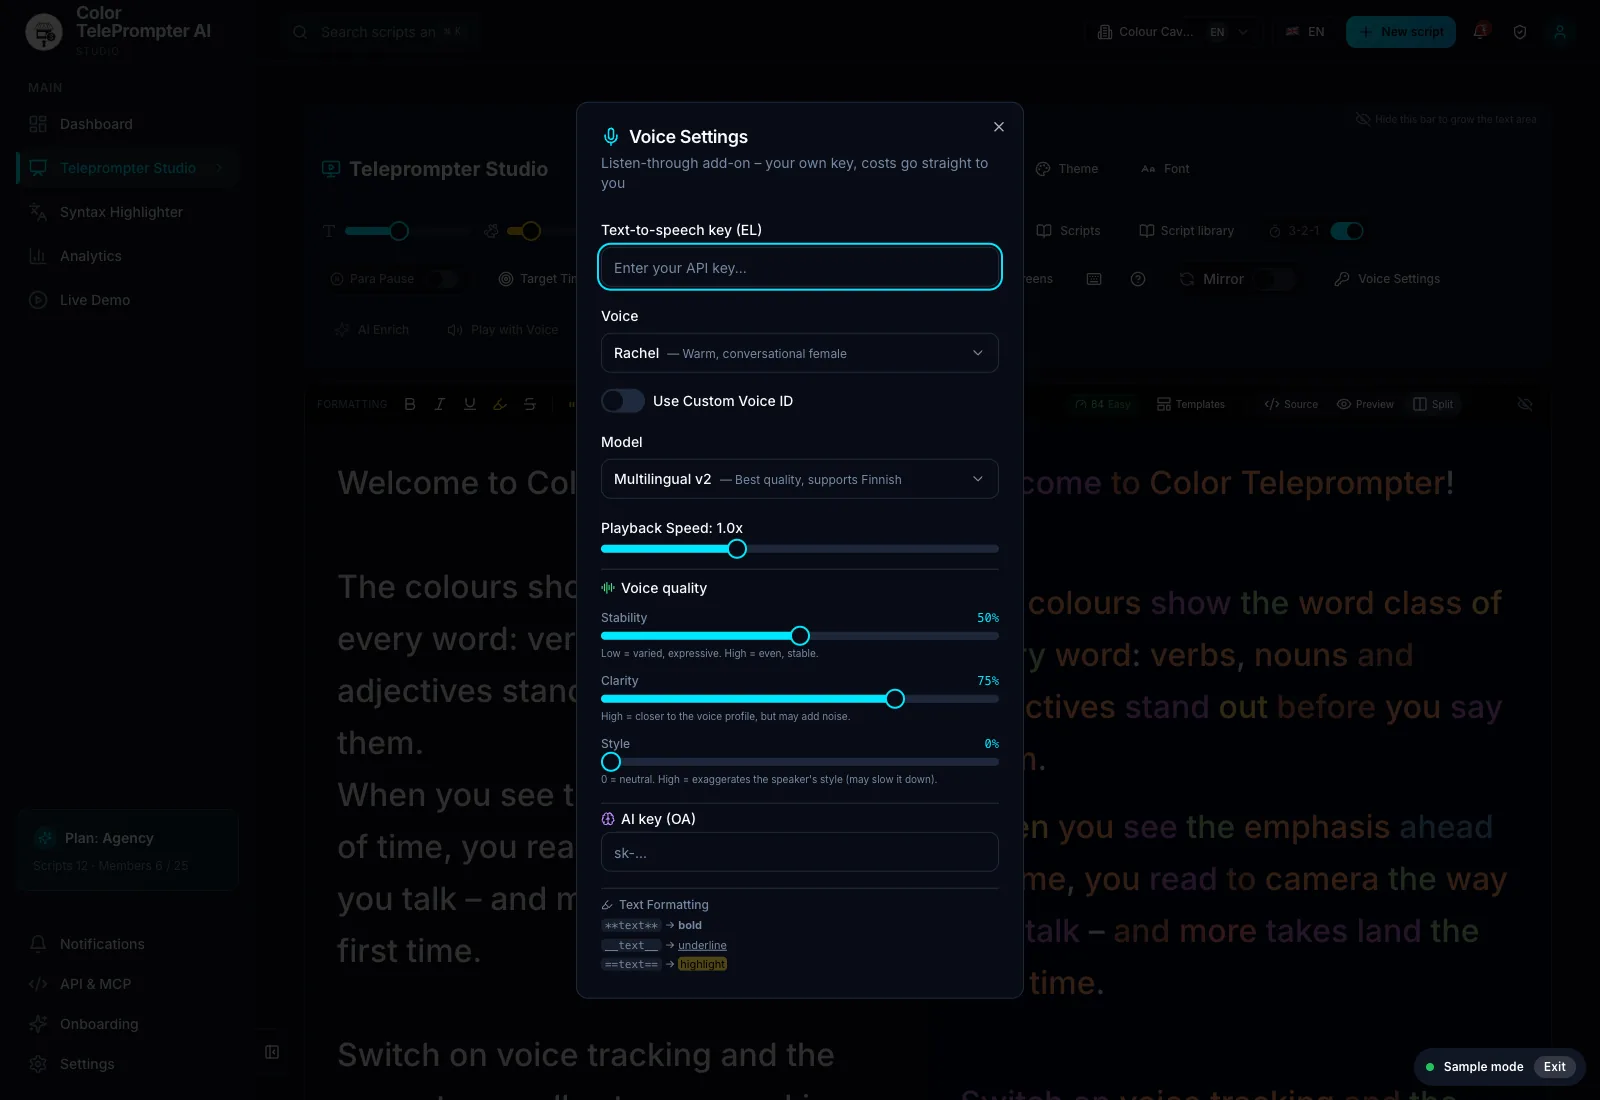Switch to Split view

coord(1433,404)
